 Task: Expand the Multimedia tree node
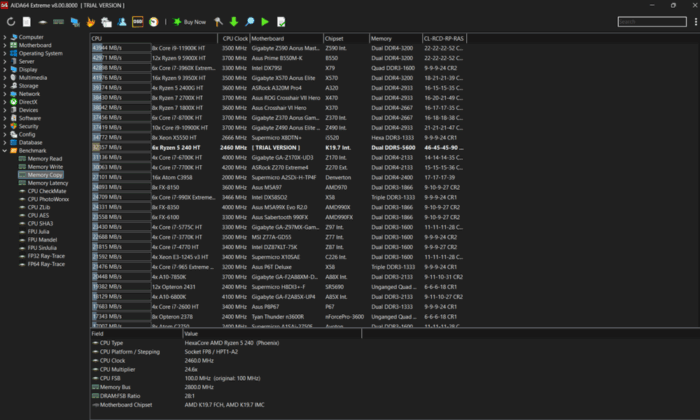pos(5,78)
